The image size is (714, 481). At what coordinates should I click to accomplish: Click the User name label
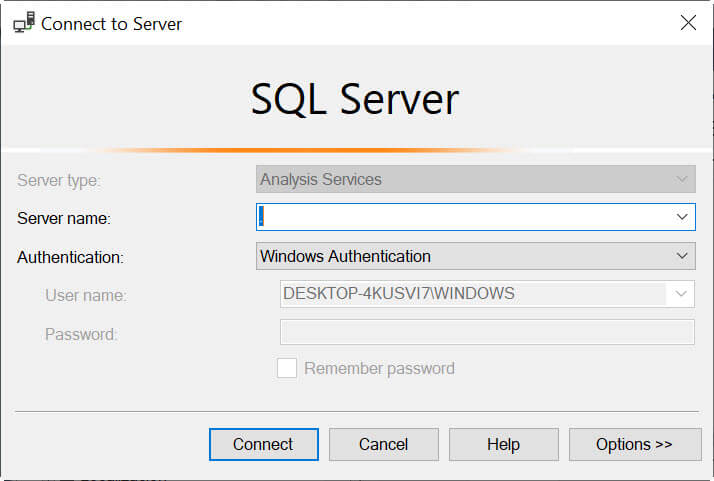[x=86, y=295]
